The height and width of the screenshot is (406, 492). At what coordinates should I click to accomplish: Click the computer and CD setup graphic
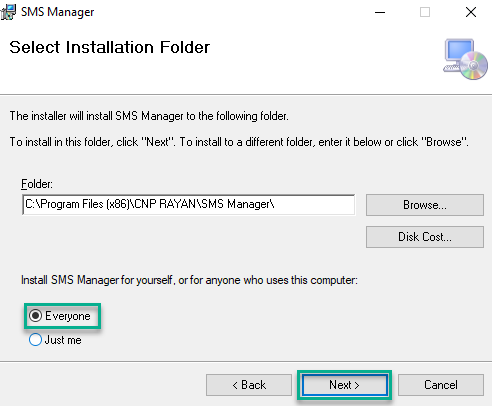[465, 59]
